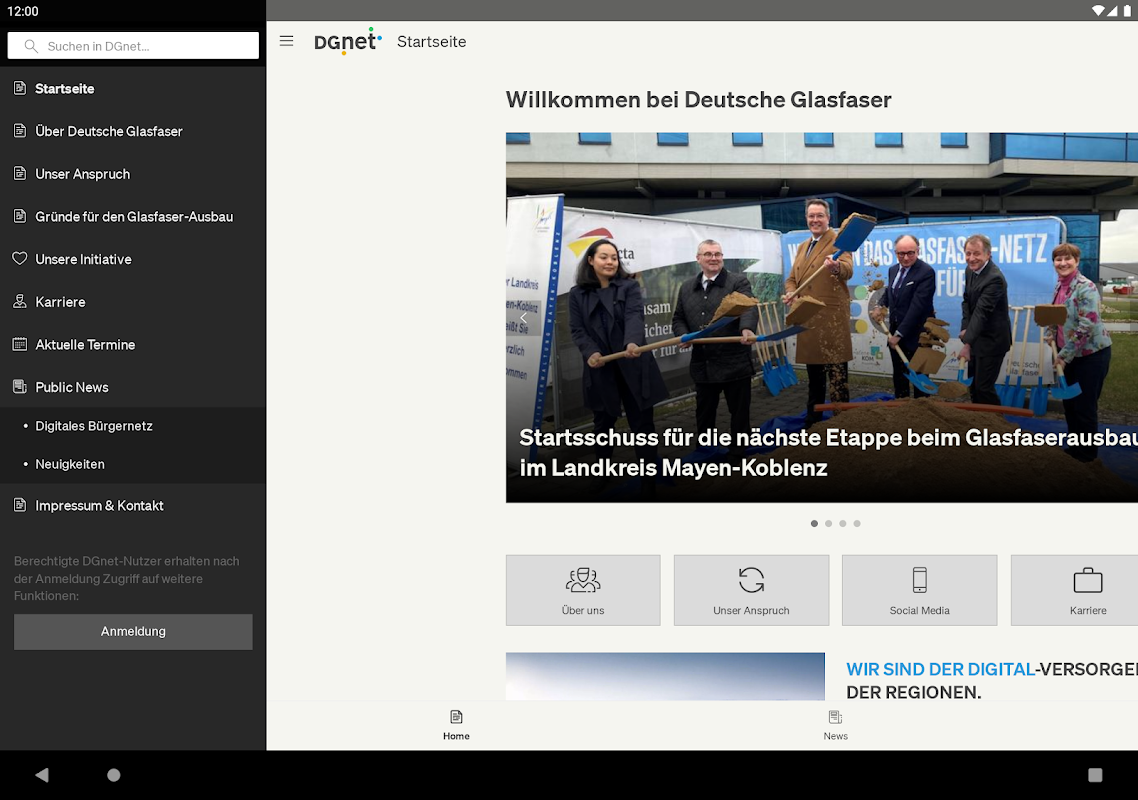Select second carousel dot indicator
Viewport: 1138px width, 800px height.
828,523
